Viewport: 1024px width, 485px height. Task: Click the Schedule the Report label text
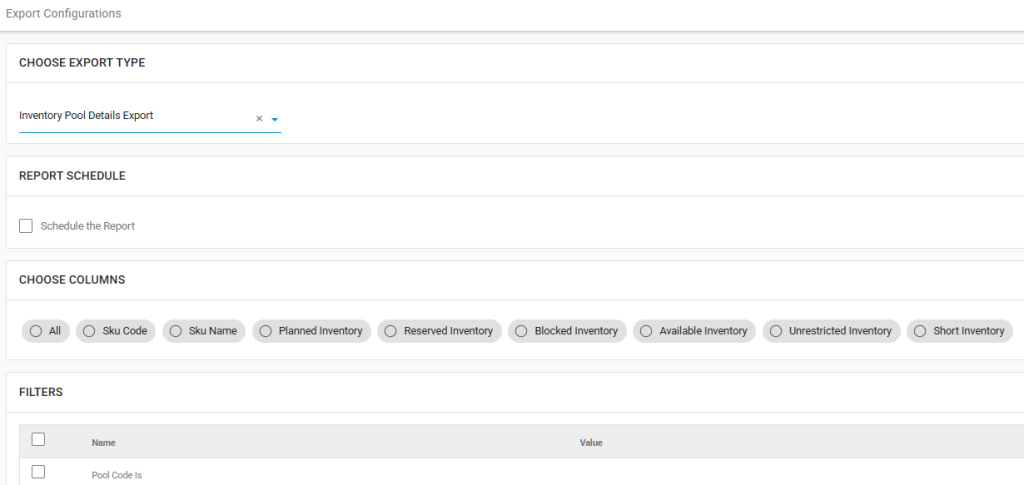[x=88, y=226]
